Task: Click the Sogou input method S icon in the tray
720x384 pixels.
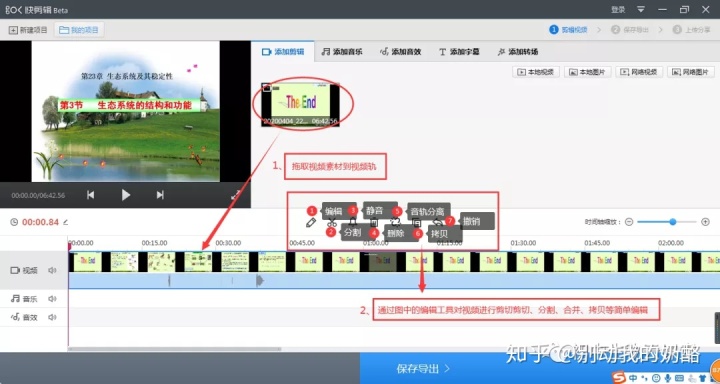Action: [619, 377]
